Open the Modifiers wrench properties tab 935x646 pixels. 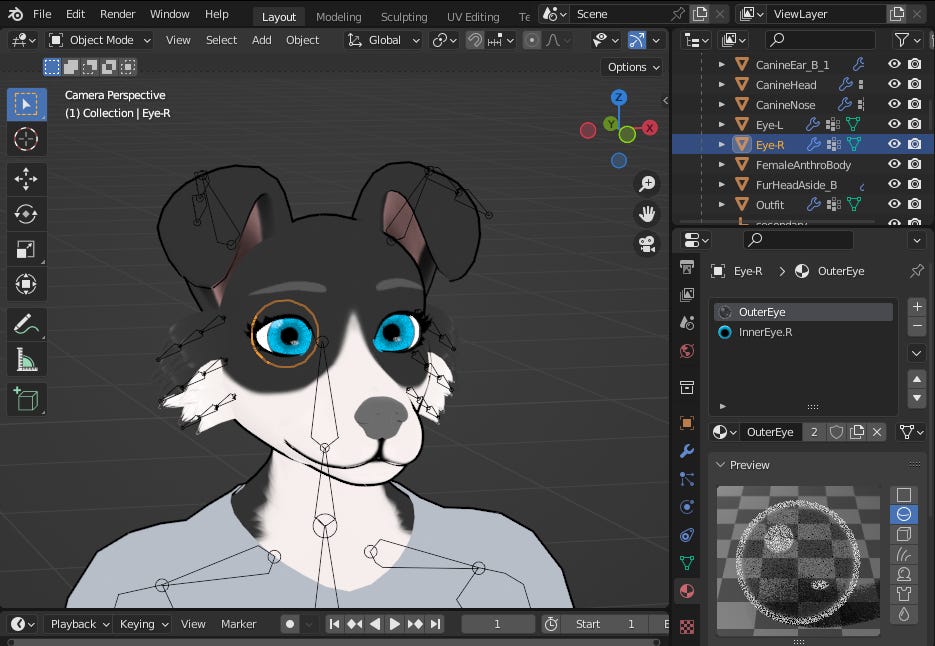tap(687, 451)
